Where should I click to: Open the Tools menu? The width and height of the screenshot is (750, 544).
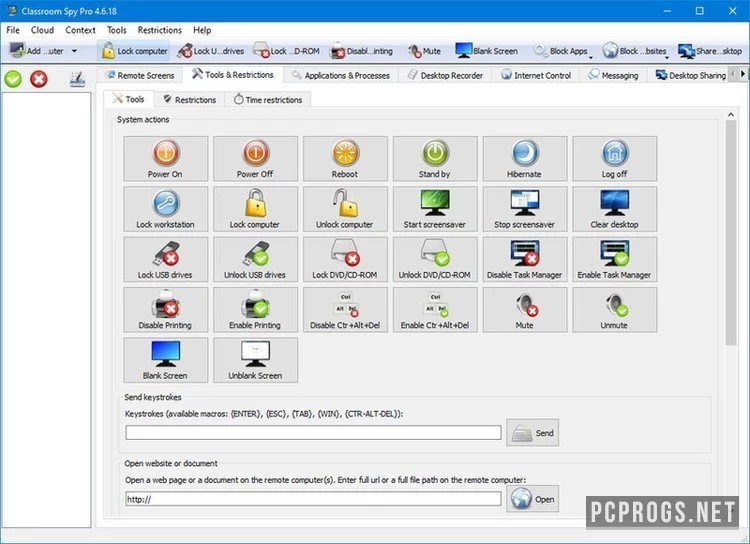coord(117,30)
